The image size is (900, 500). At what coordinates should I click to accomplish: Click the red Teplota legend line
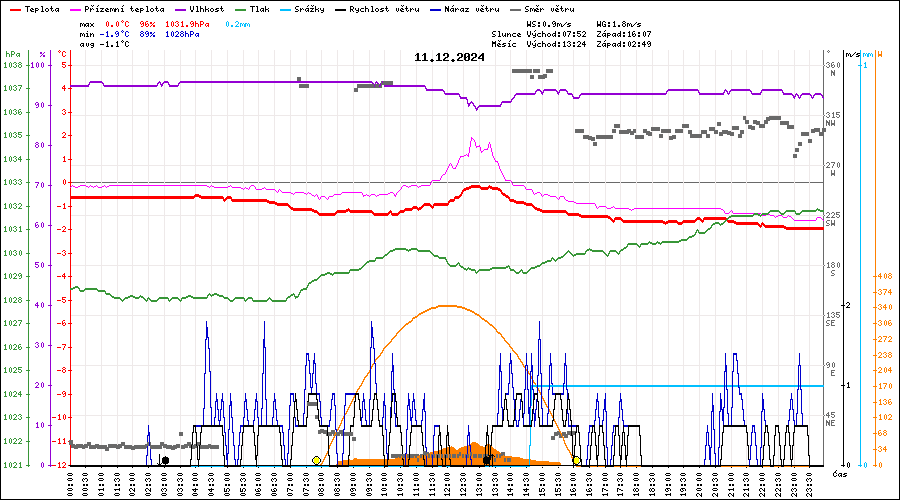(13, 9)
